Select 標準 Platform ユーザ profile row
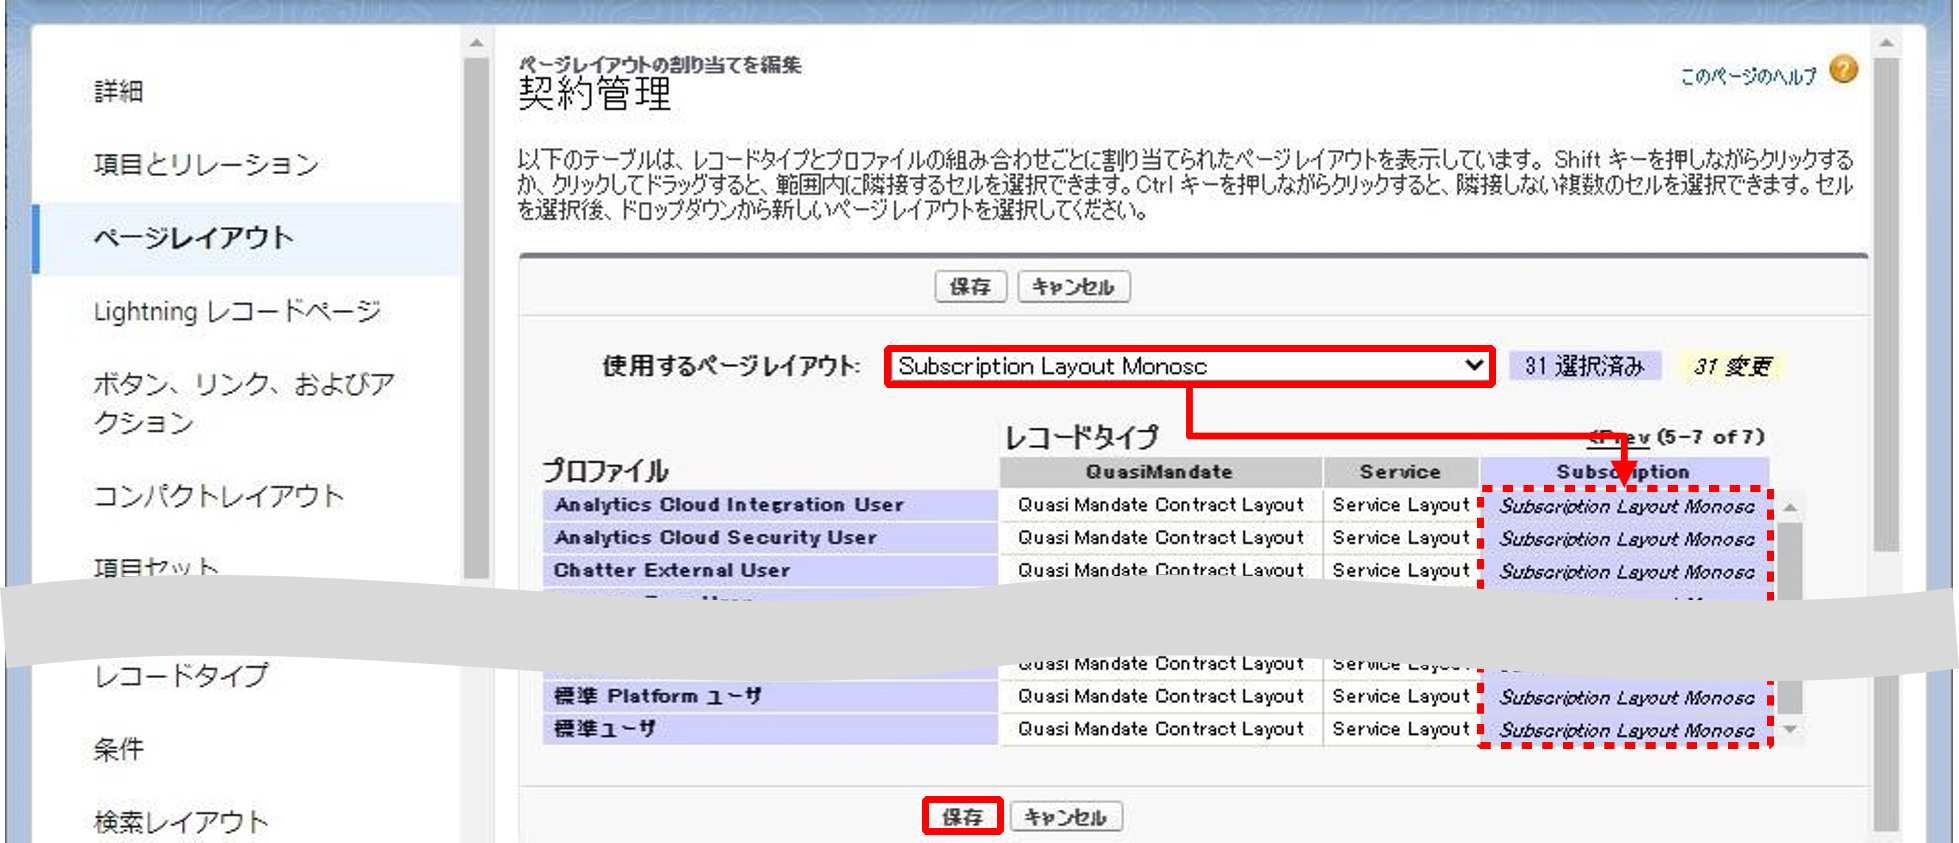Screen dimensions: 1959x843 point(770,696)
